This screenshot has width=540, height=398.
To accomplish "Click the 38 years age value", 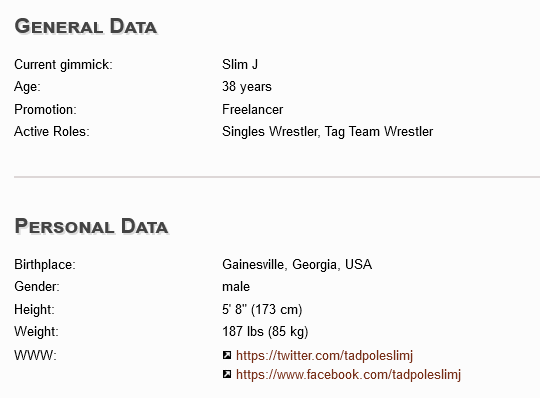I will (x=247, y=87).
